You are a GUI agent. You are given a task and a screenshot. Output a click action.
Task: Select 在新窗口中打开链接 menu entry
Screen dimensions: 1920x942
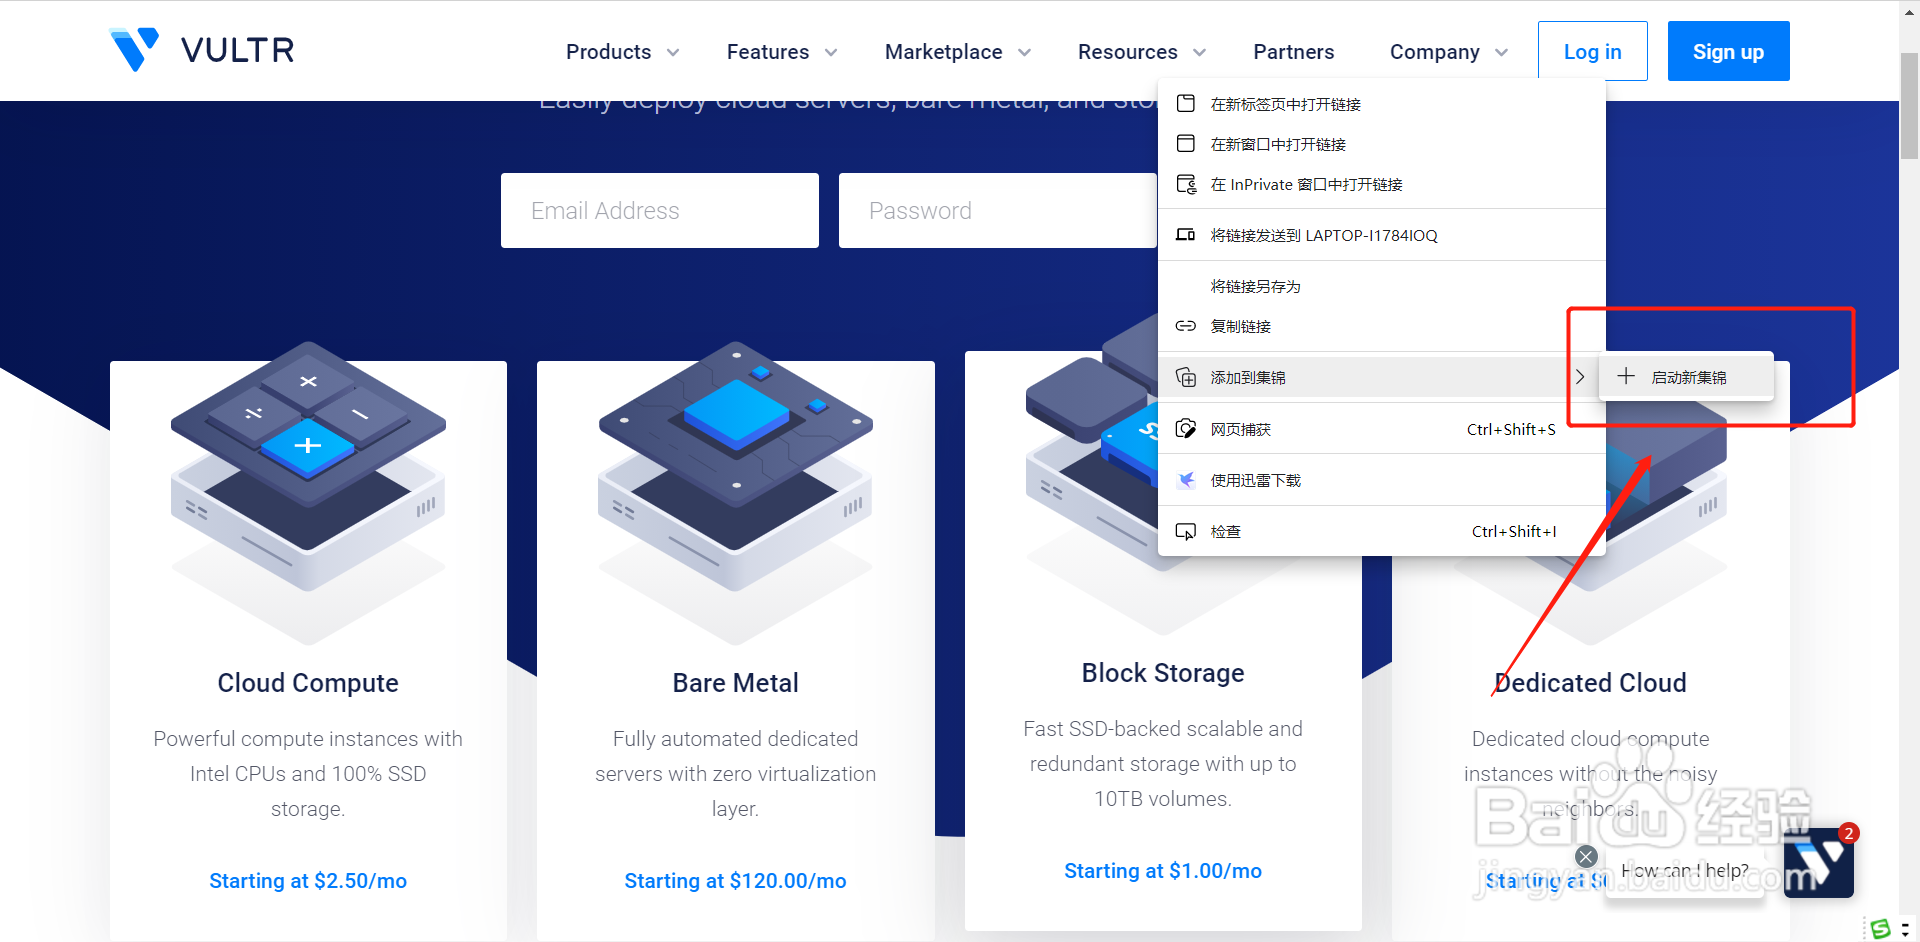[1382, 144]
